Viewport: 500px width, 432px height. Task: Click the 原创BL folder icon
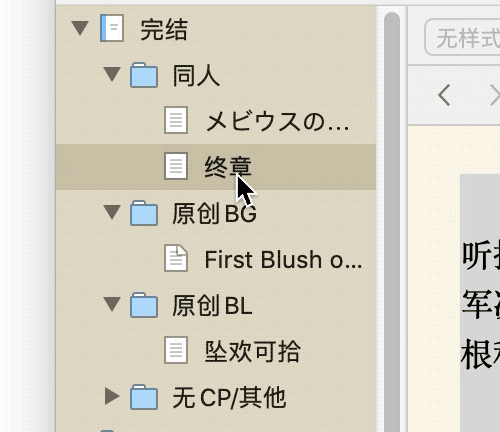[144, 305]
